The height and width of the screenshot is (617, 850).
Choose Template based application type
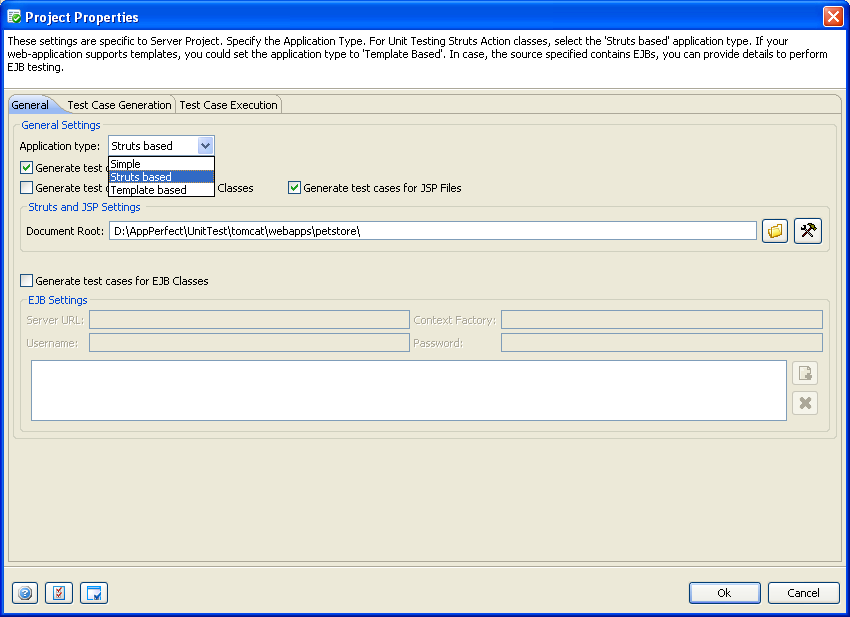click(x=162, y=190)
